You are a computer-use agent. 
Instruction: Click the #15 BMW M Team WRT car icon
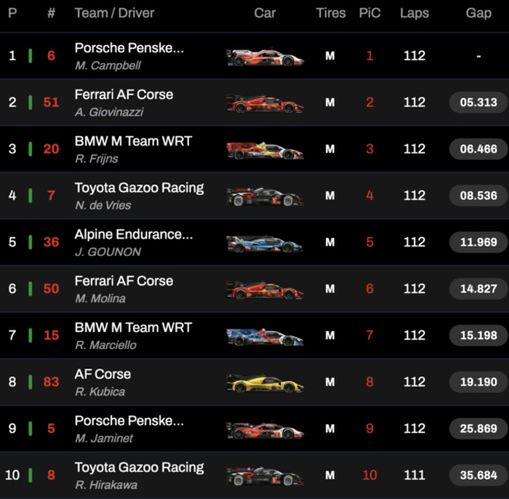[x=265, y=337]
